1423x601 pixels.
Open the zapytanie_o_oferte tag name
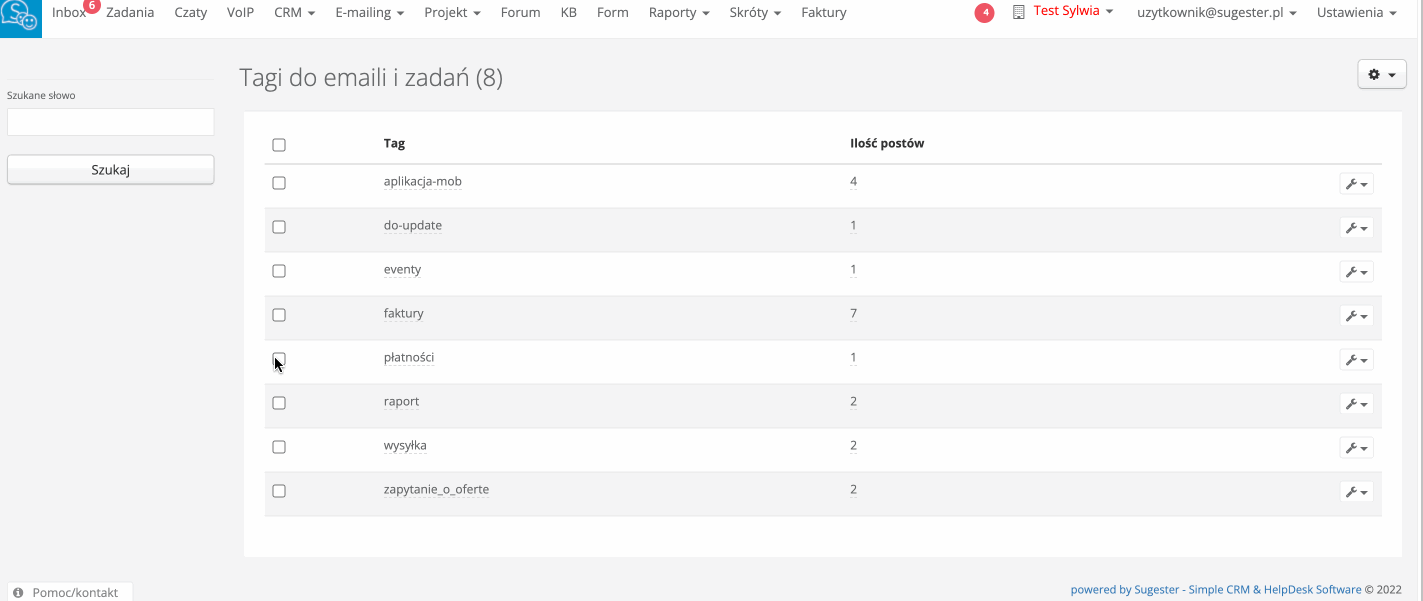pos(437,490)
